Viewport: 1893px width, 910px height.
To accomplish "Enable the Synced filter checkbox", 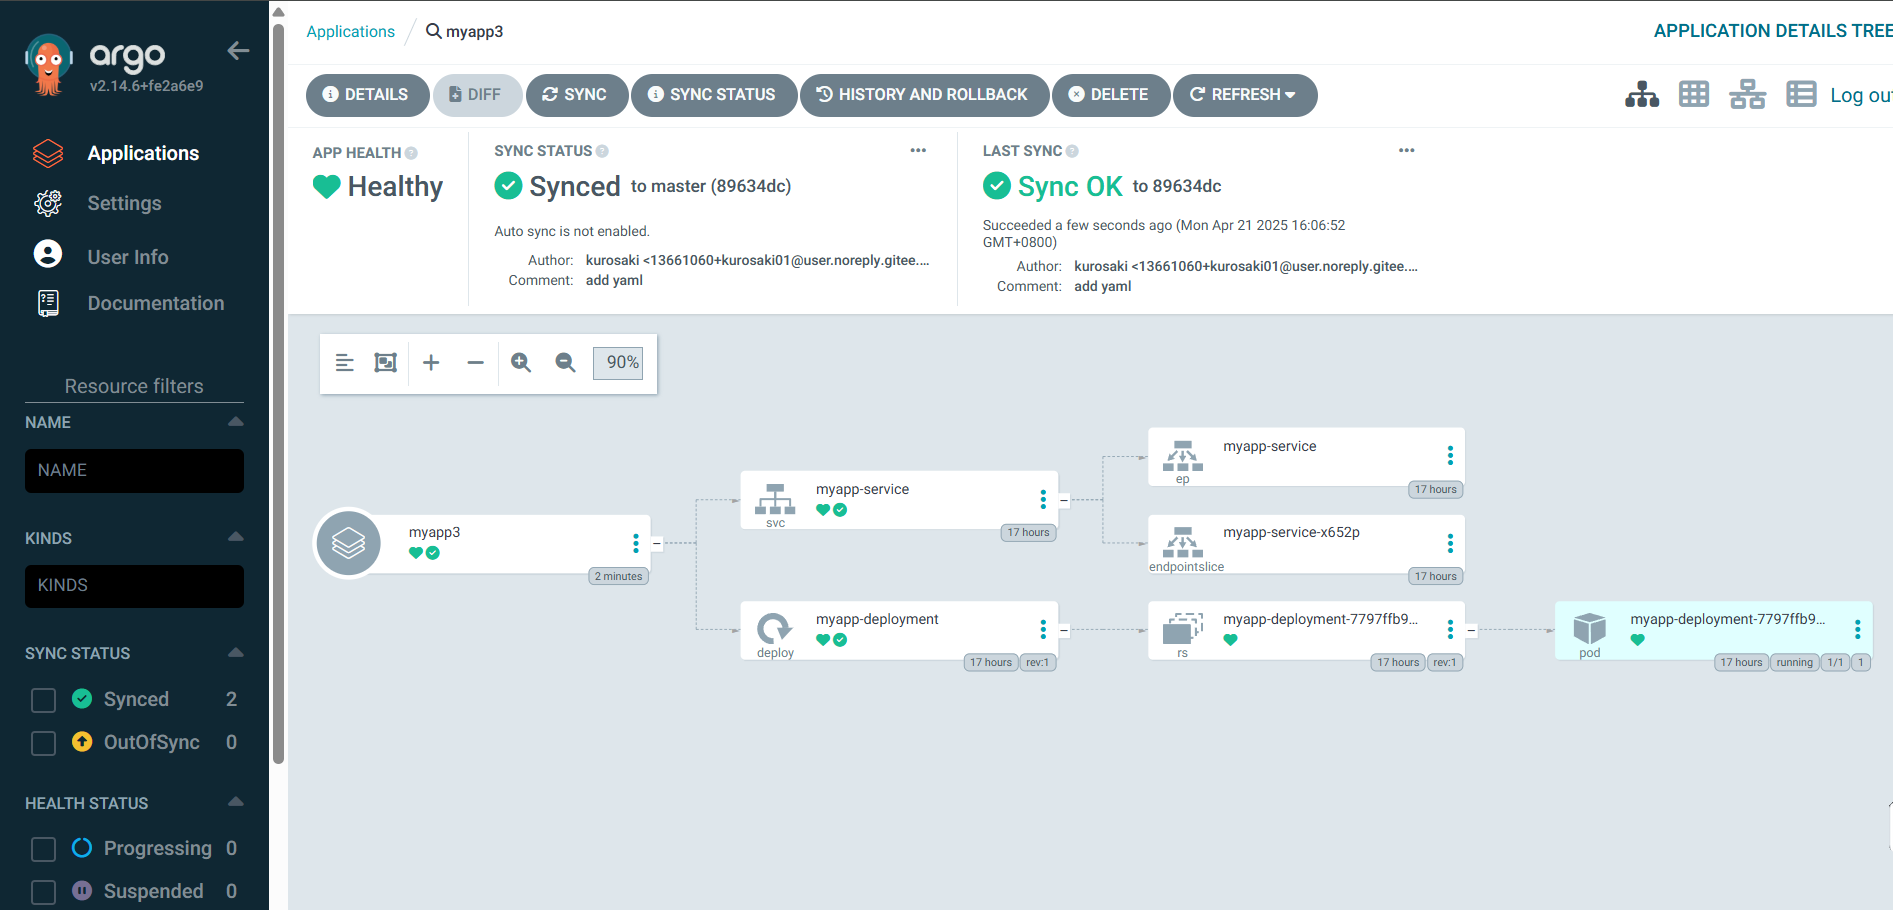I will pos(43,700).
